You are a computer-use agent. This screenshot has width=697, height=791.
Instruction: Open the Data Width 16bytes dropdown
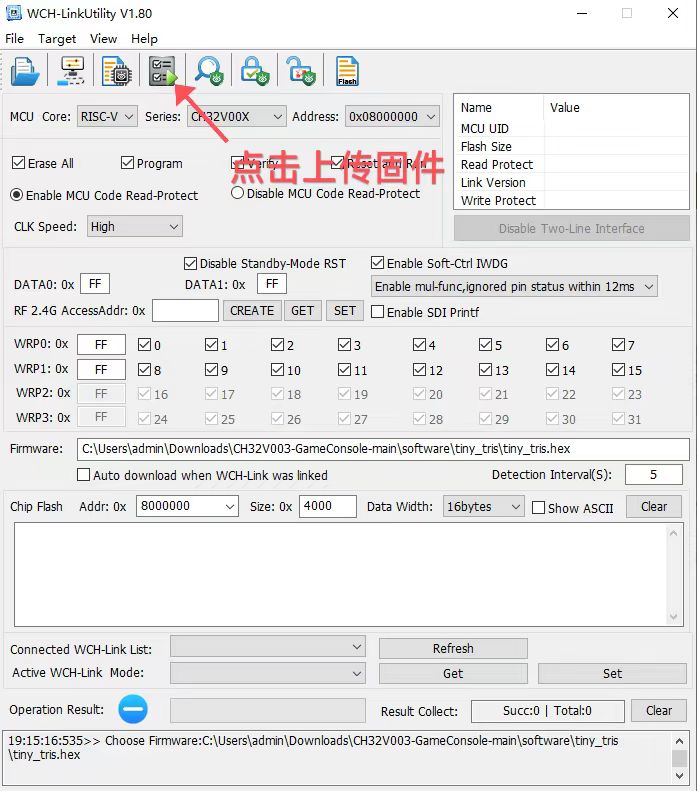483,507
